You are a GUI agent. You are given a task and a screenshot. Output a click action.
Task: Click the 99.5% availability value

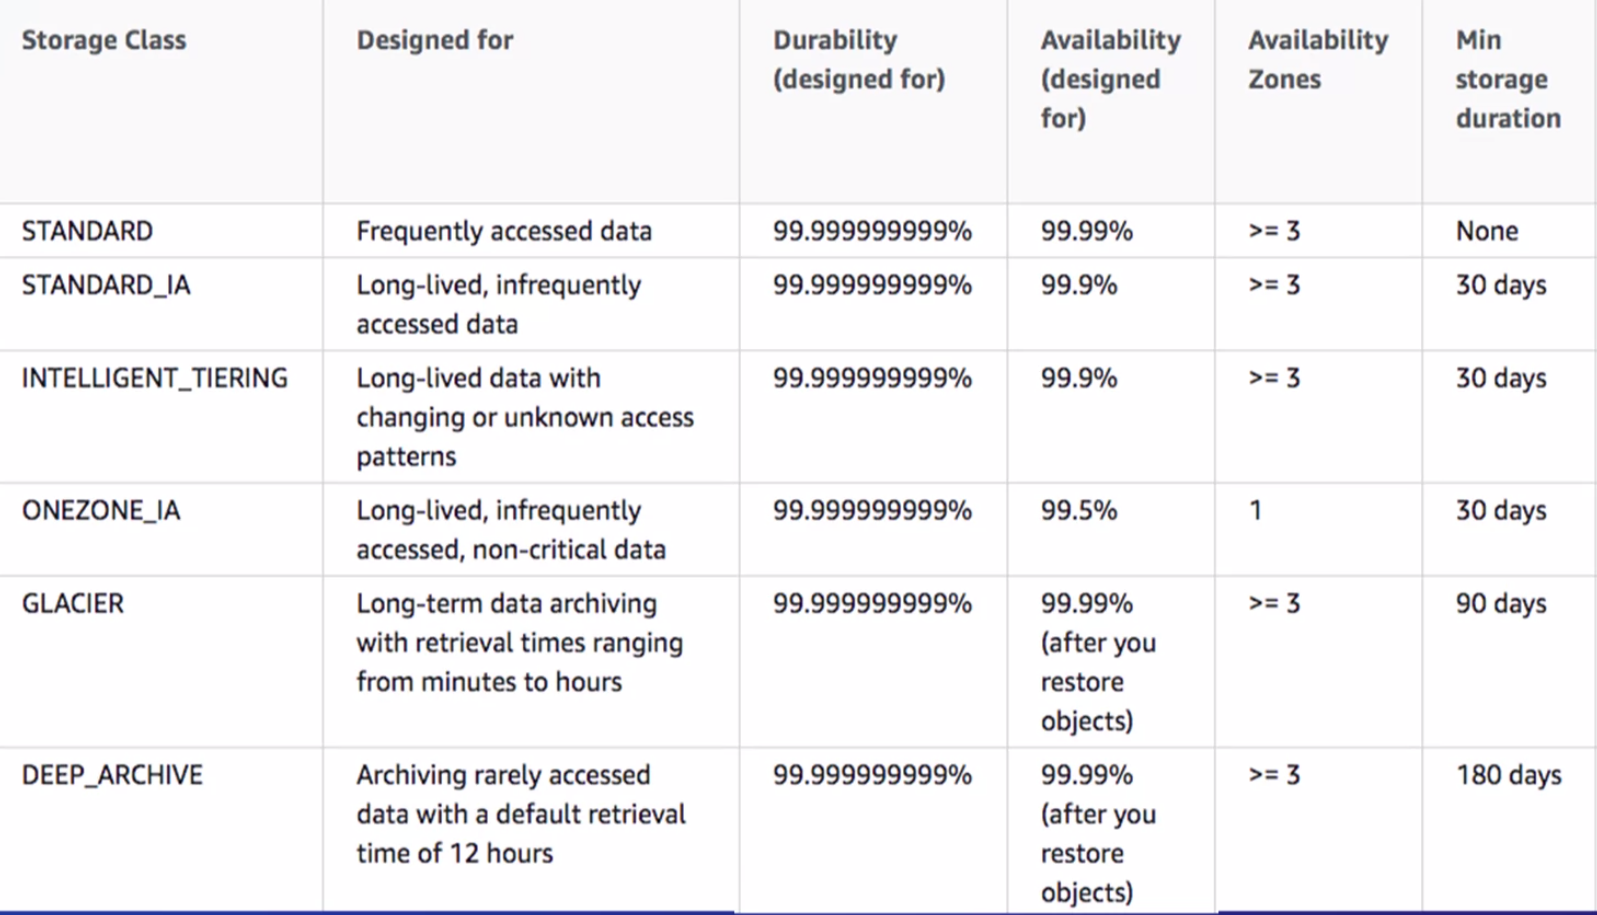(x=1078, y=510)
